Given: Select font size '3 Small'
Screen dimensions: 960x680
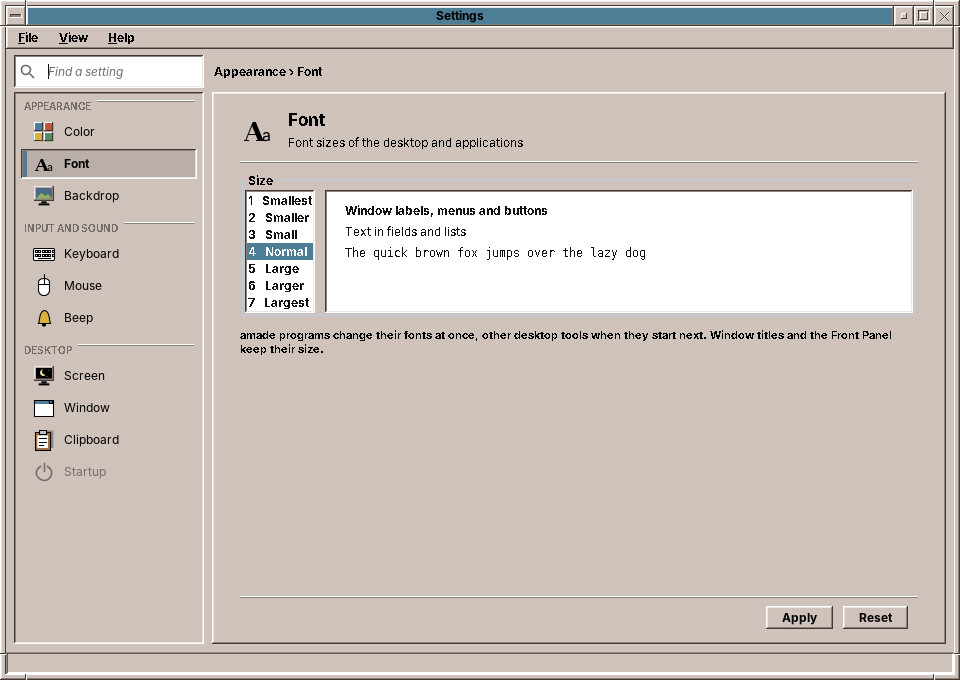Looking at the screenshot, I should pos(280,235).
